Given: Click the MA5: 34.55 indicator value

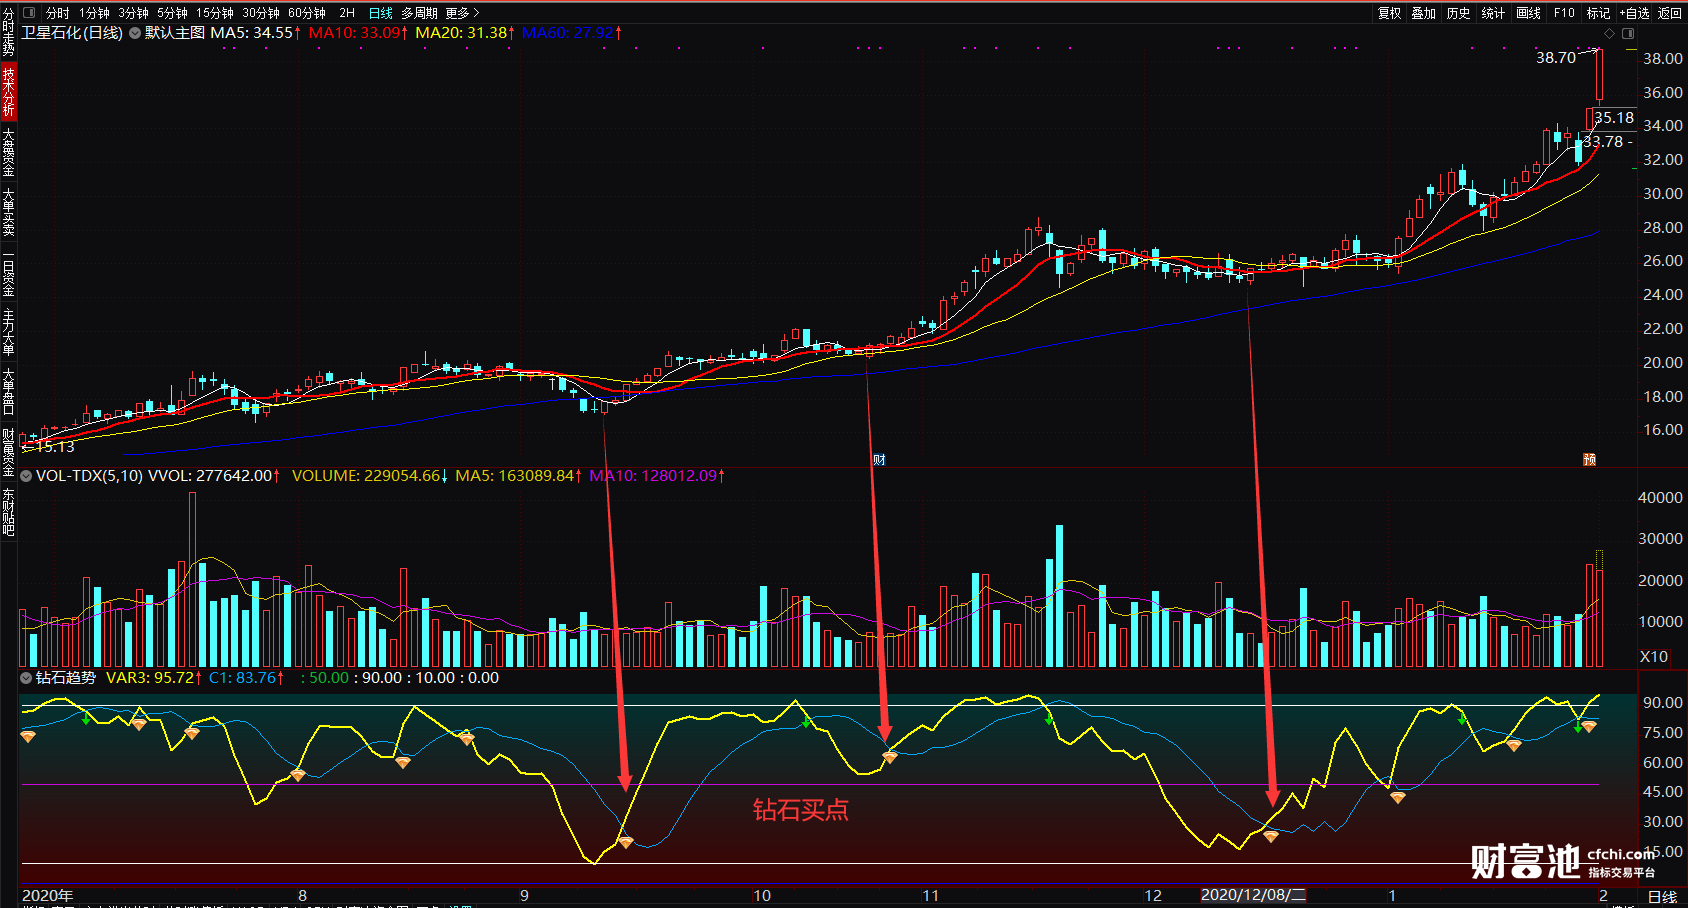Looking at the screenshot, I should pyautogui.click(x=255, y=33).
